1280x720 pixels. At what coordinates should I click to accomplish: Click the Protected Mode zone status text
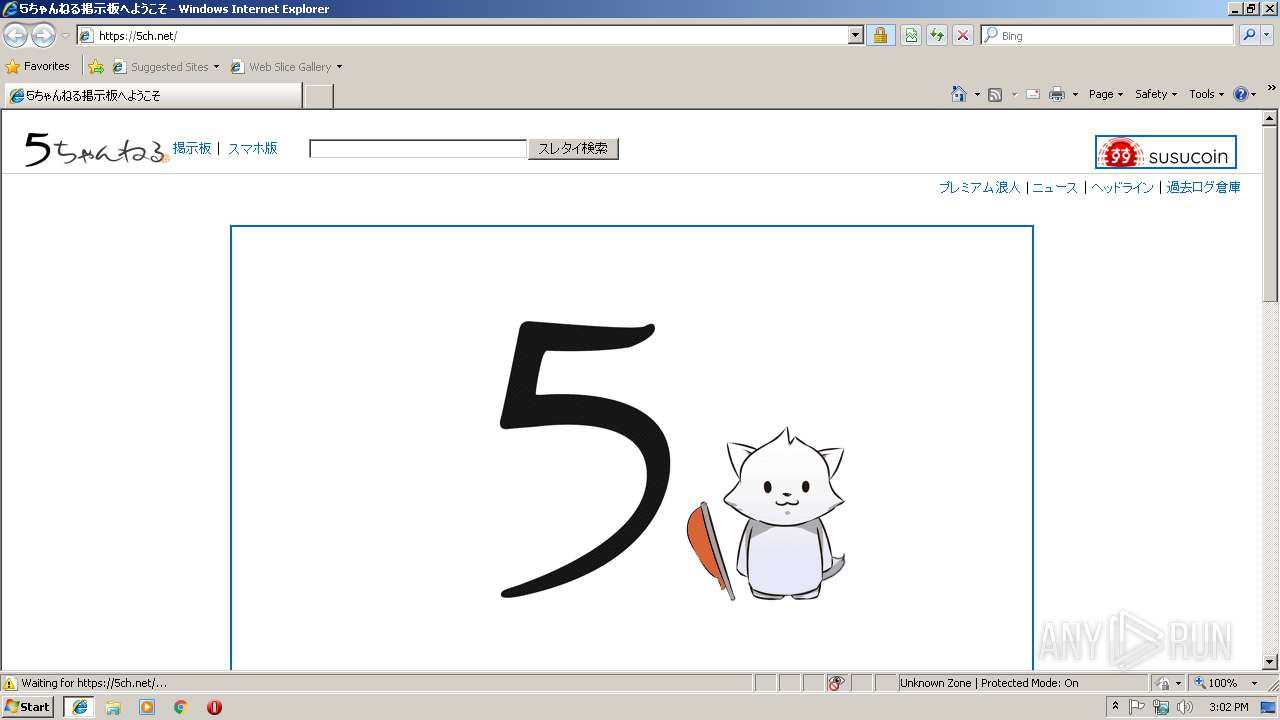point(989,683)
